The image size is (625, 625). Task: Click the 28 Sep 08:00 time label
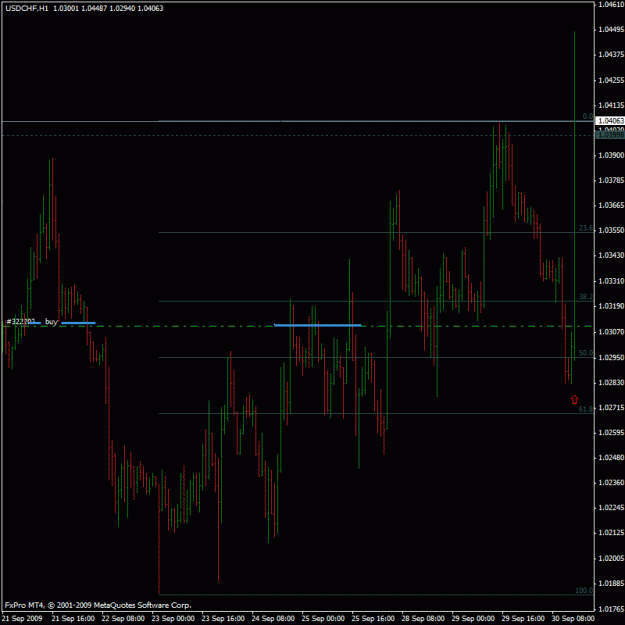click(423, 618)
